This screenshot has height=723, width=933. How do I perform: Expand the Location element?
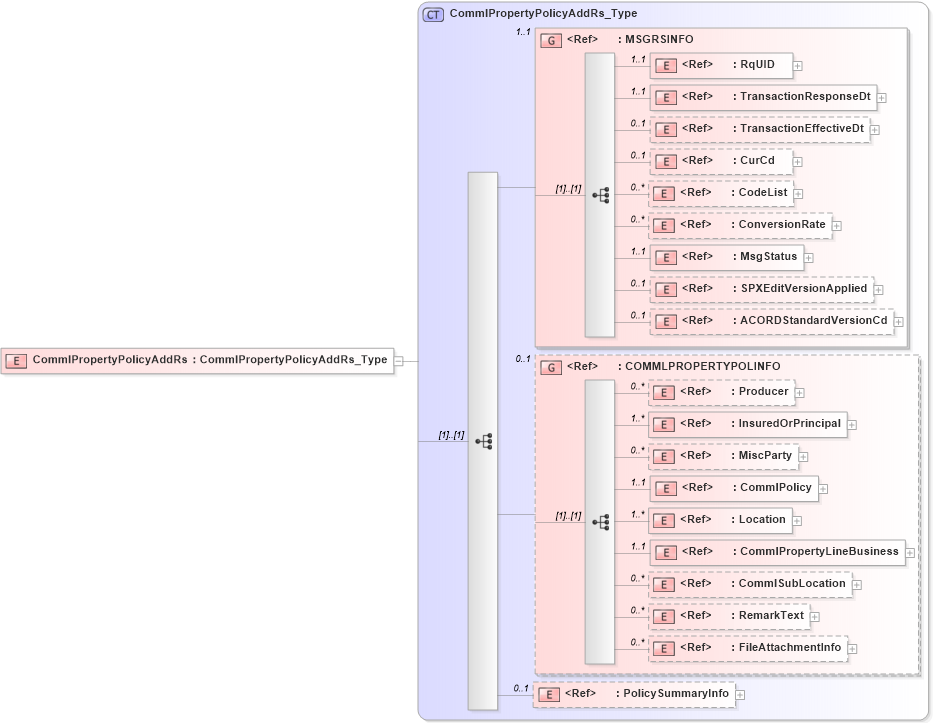(x=796, y=520)
